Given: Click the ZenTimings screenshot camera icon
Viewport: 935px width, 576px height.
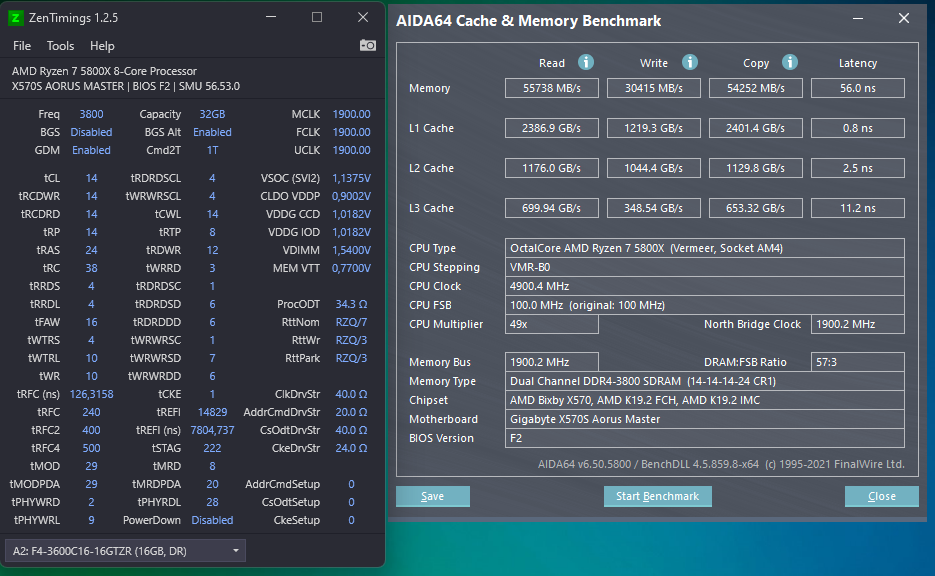Looking at the screenshot, I should pos(368,45).
